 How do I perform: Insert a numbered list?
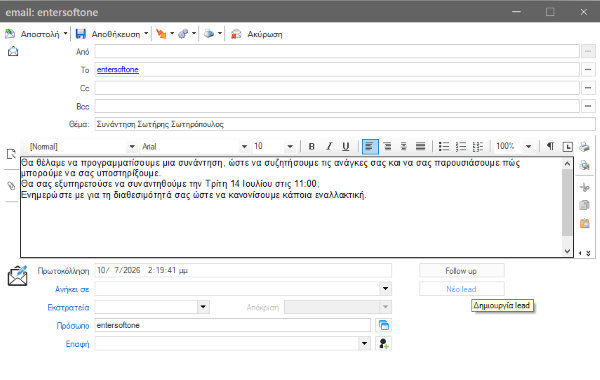coord(461,147)
